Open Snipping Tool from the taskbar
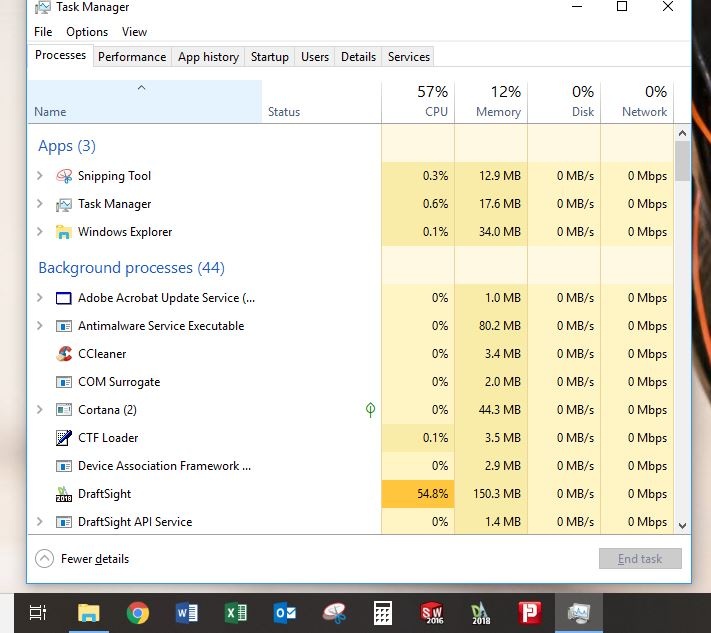 [334, 613]
